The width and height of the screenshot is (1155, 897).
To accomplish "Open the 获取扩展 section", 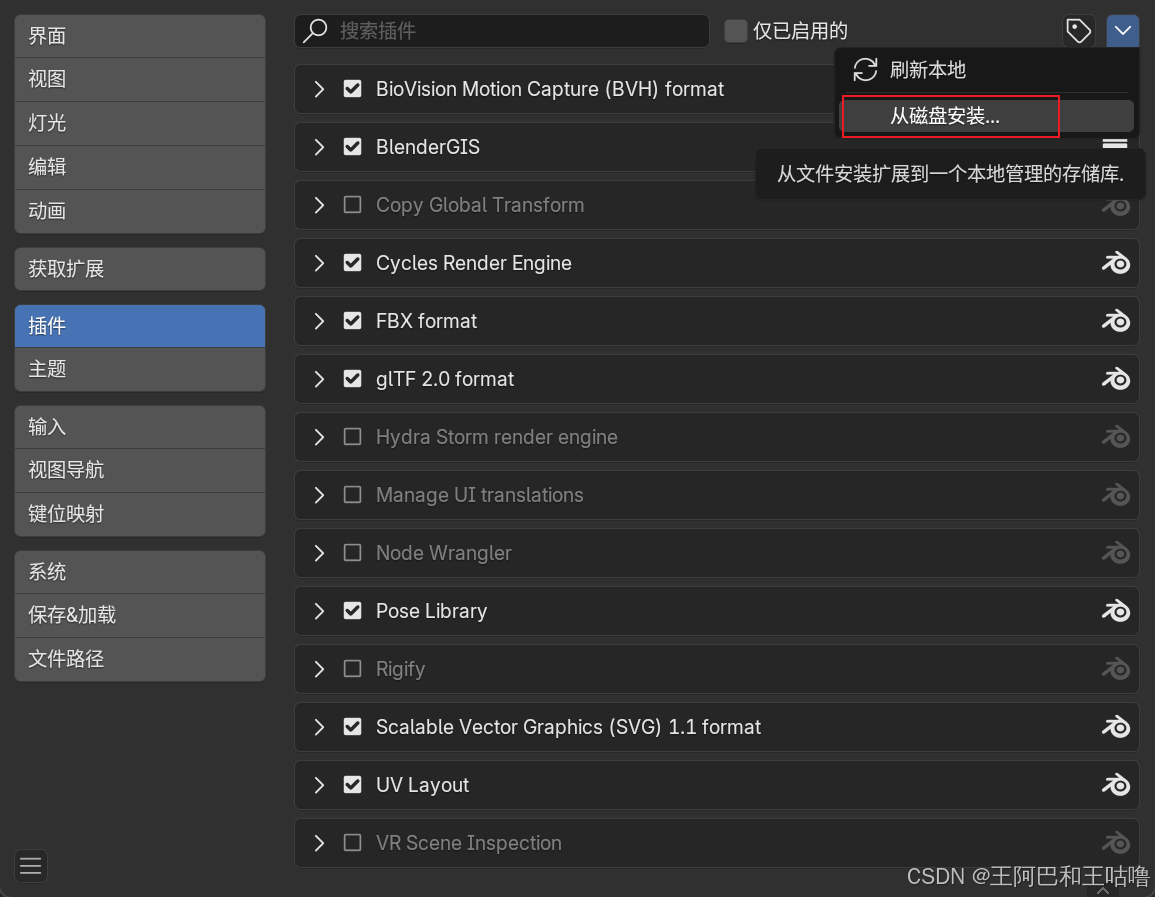I will (140, 269).
